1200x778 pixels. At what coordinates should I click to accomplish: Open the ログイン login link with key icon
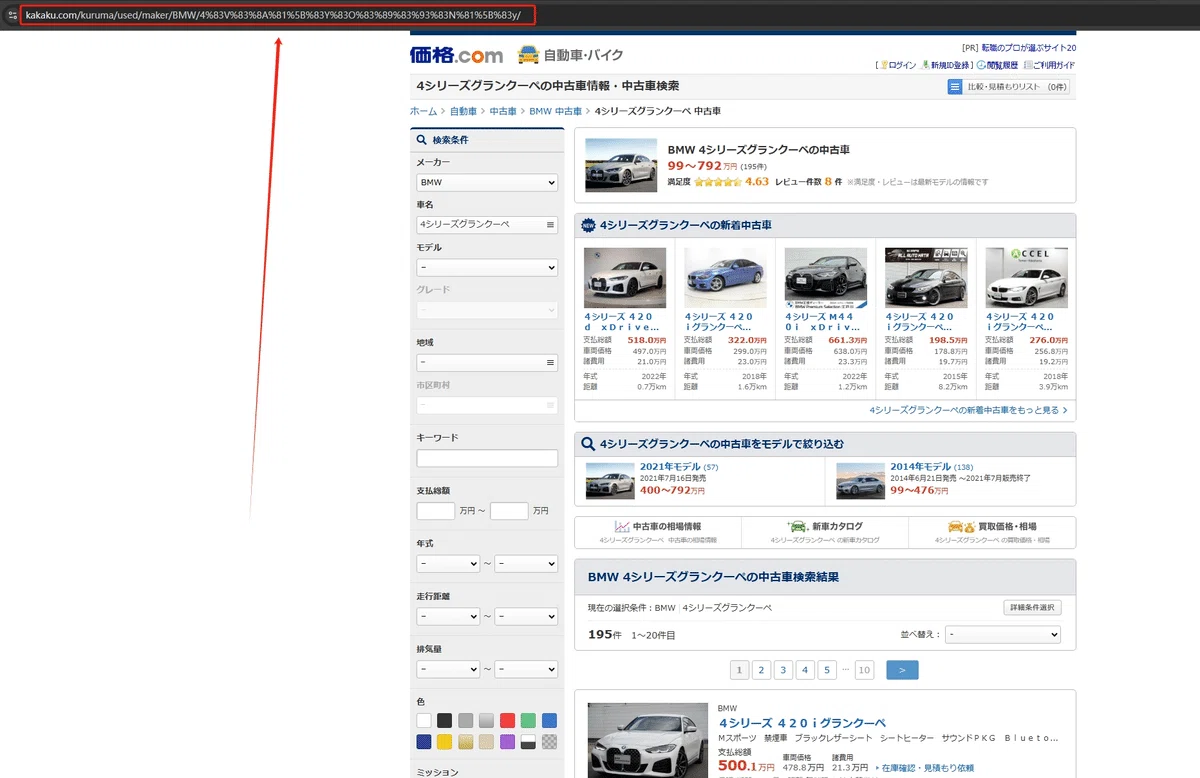[899, 65]
